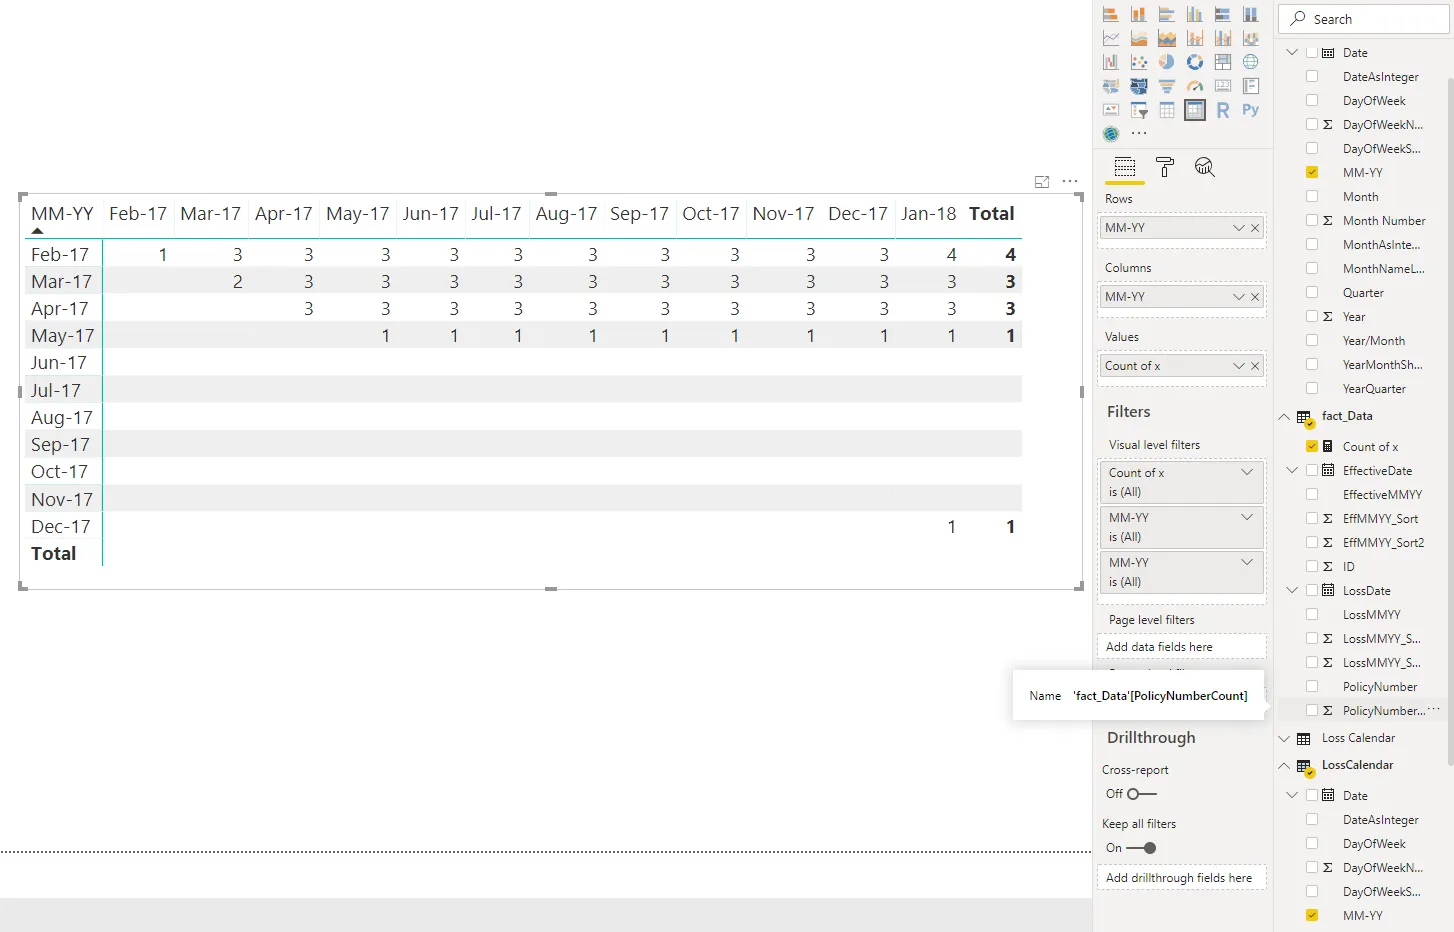The width and height of the screenshot is (1454, 932).
Task: Select the clustered bar chart visual
Action: [1167, 14]
